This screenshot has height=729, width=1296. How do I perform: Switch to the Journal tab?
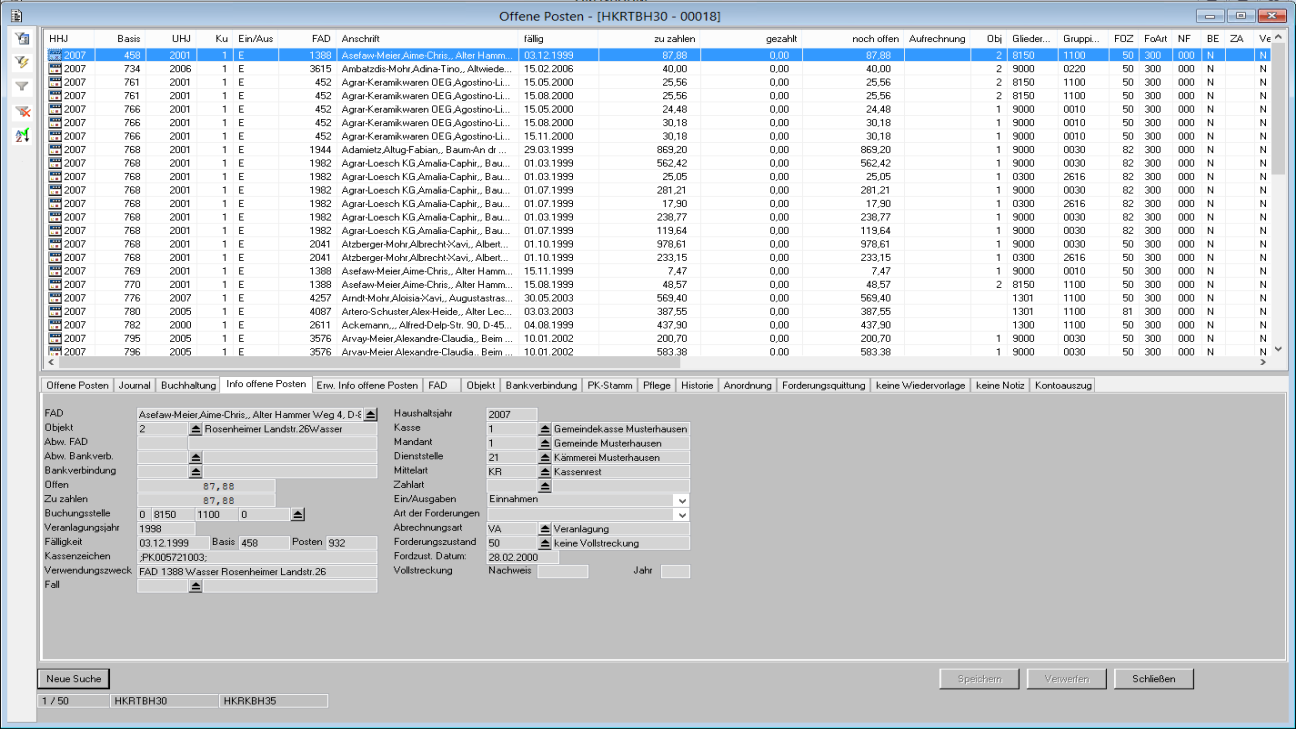[x=134, y=385]
